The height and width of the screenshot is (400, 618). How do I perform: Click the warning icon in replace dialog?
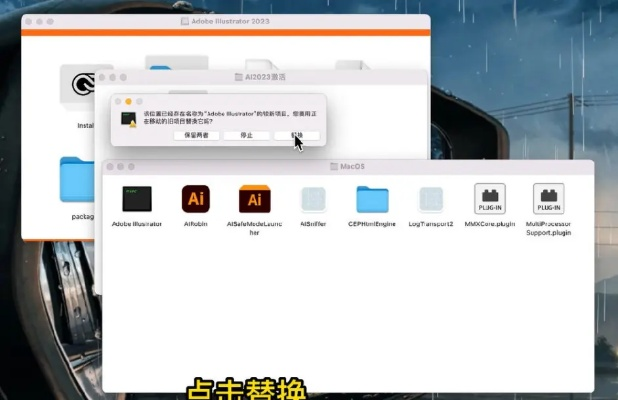pos(128,119)
